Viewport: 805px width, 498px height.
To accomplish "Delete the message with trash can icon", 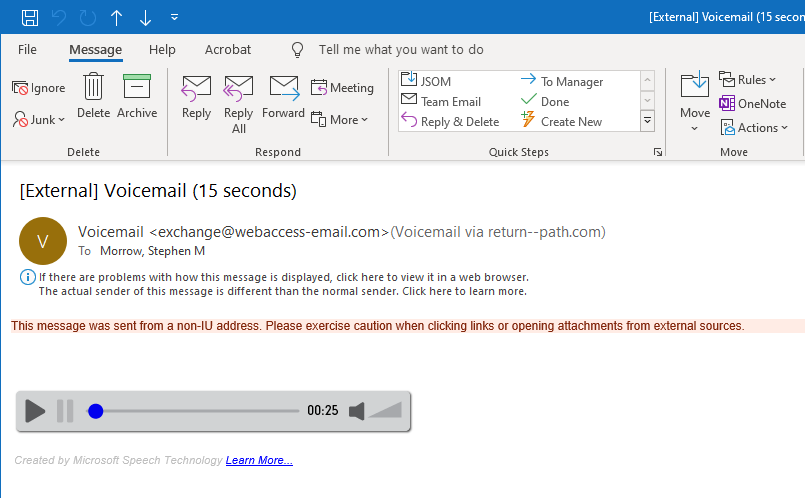I will tap(93, 95).
